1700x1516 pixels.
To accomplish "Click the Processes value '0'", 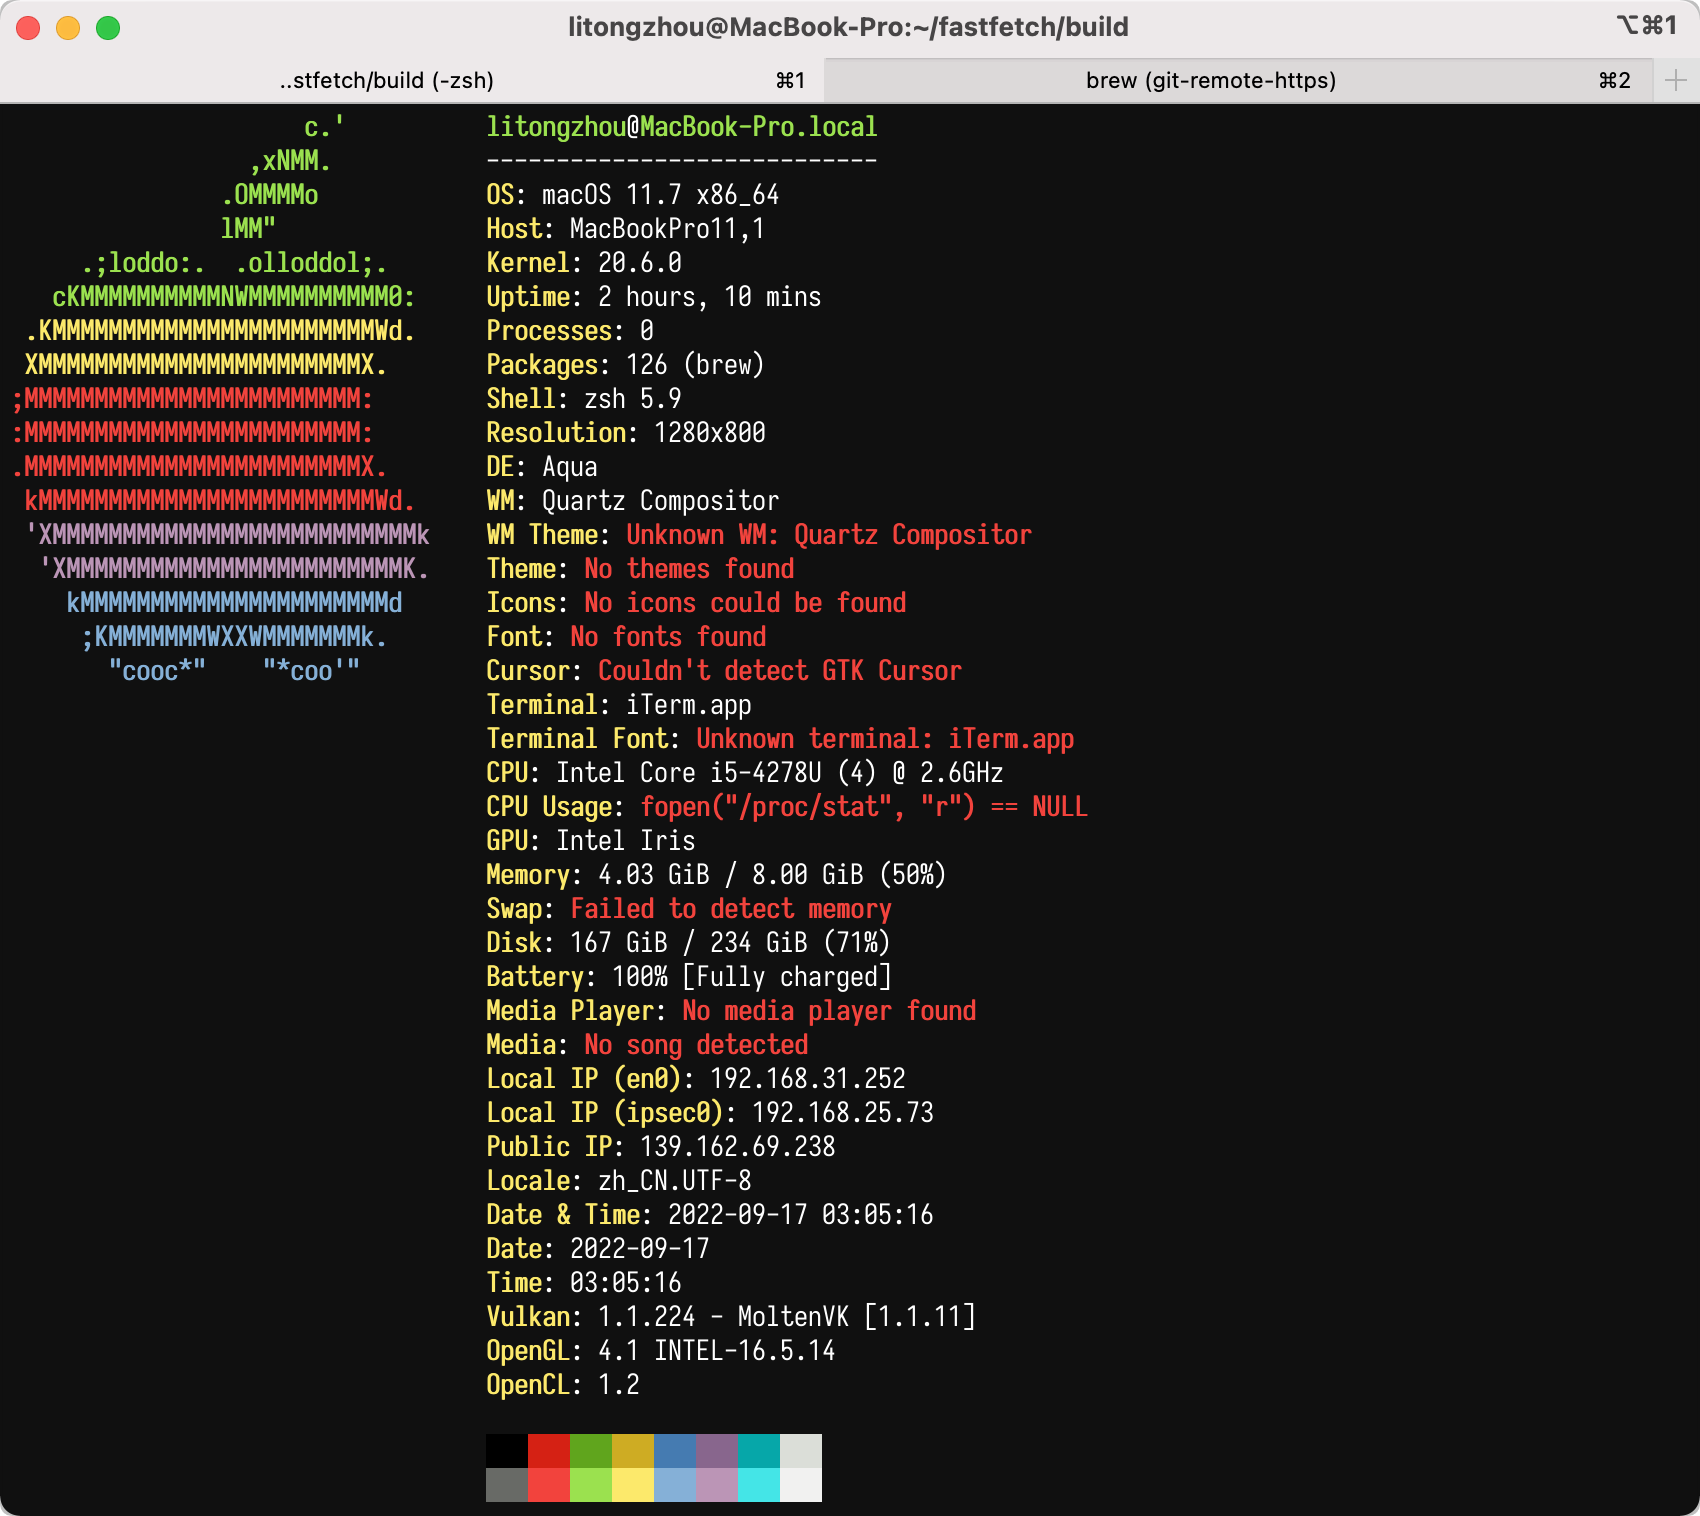I will point(647,331).
